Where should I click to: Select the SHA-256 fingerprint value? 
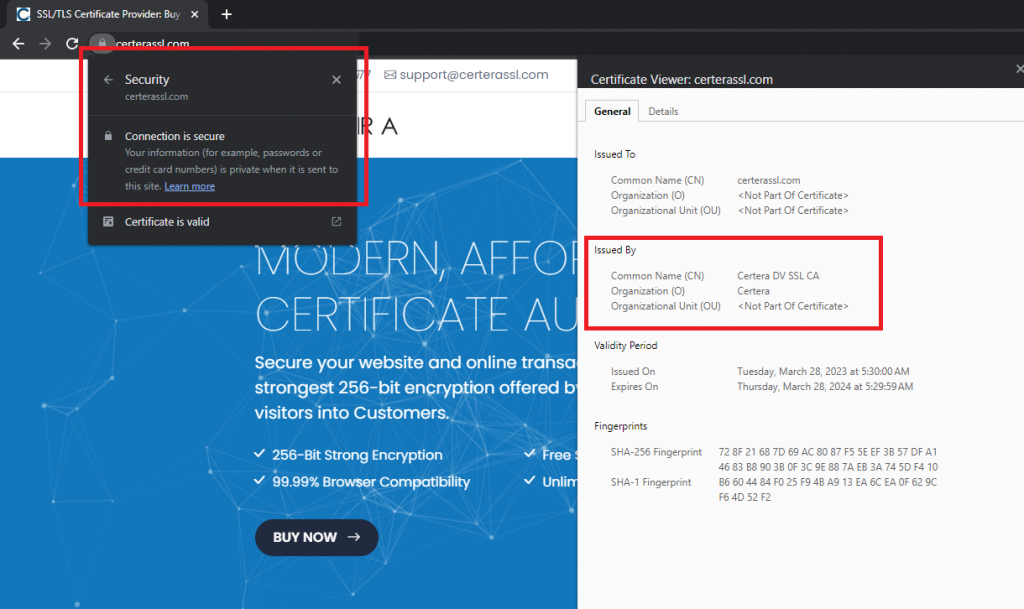(828, 460)
